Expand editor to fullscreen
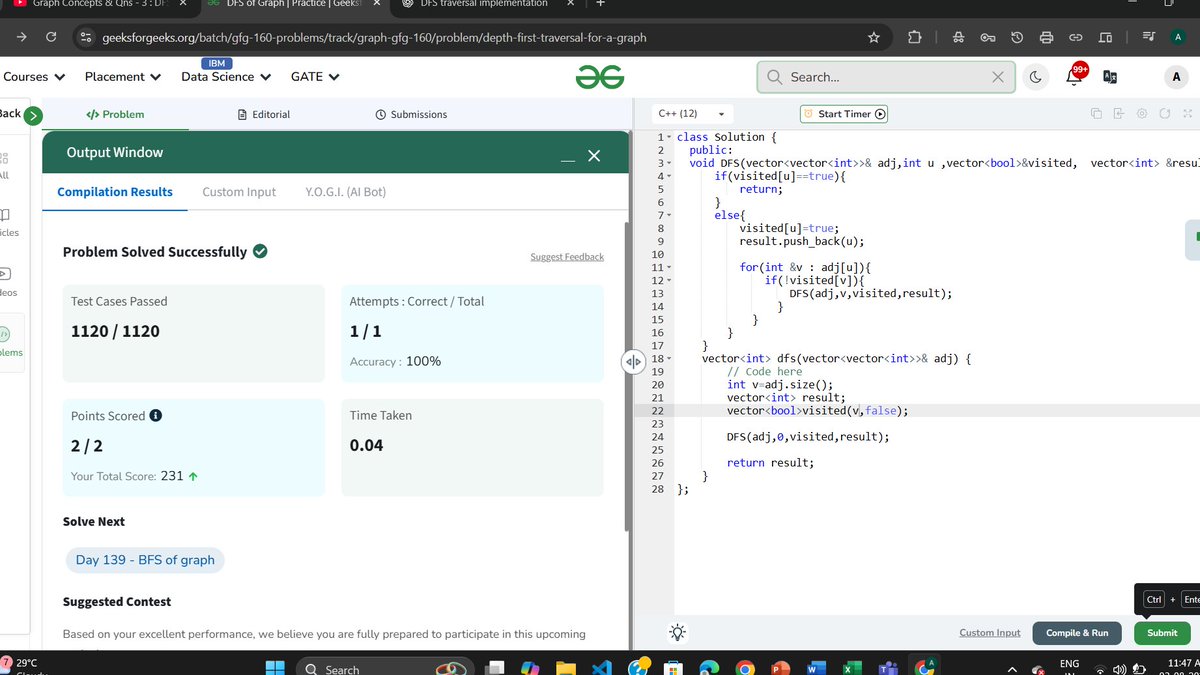1200x675 pixels. 1187,113
